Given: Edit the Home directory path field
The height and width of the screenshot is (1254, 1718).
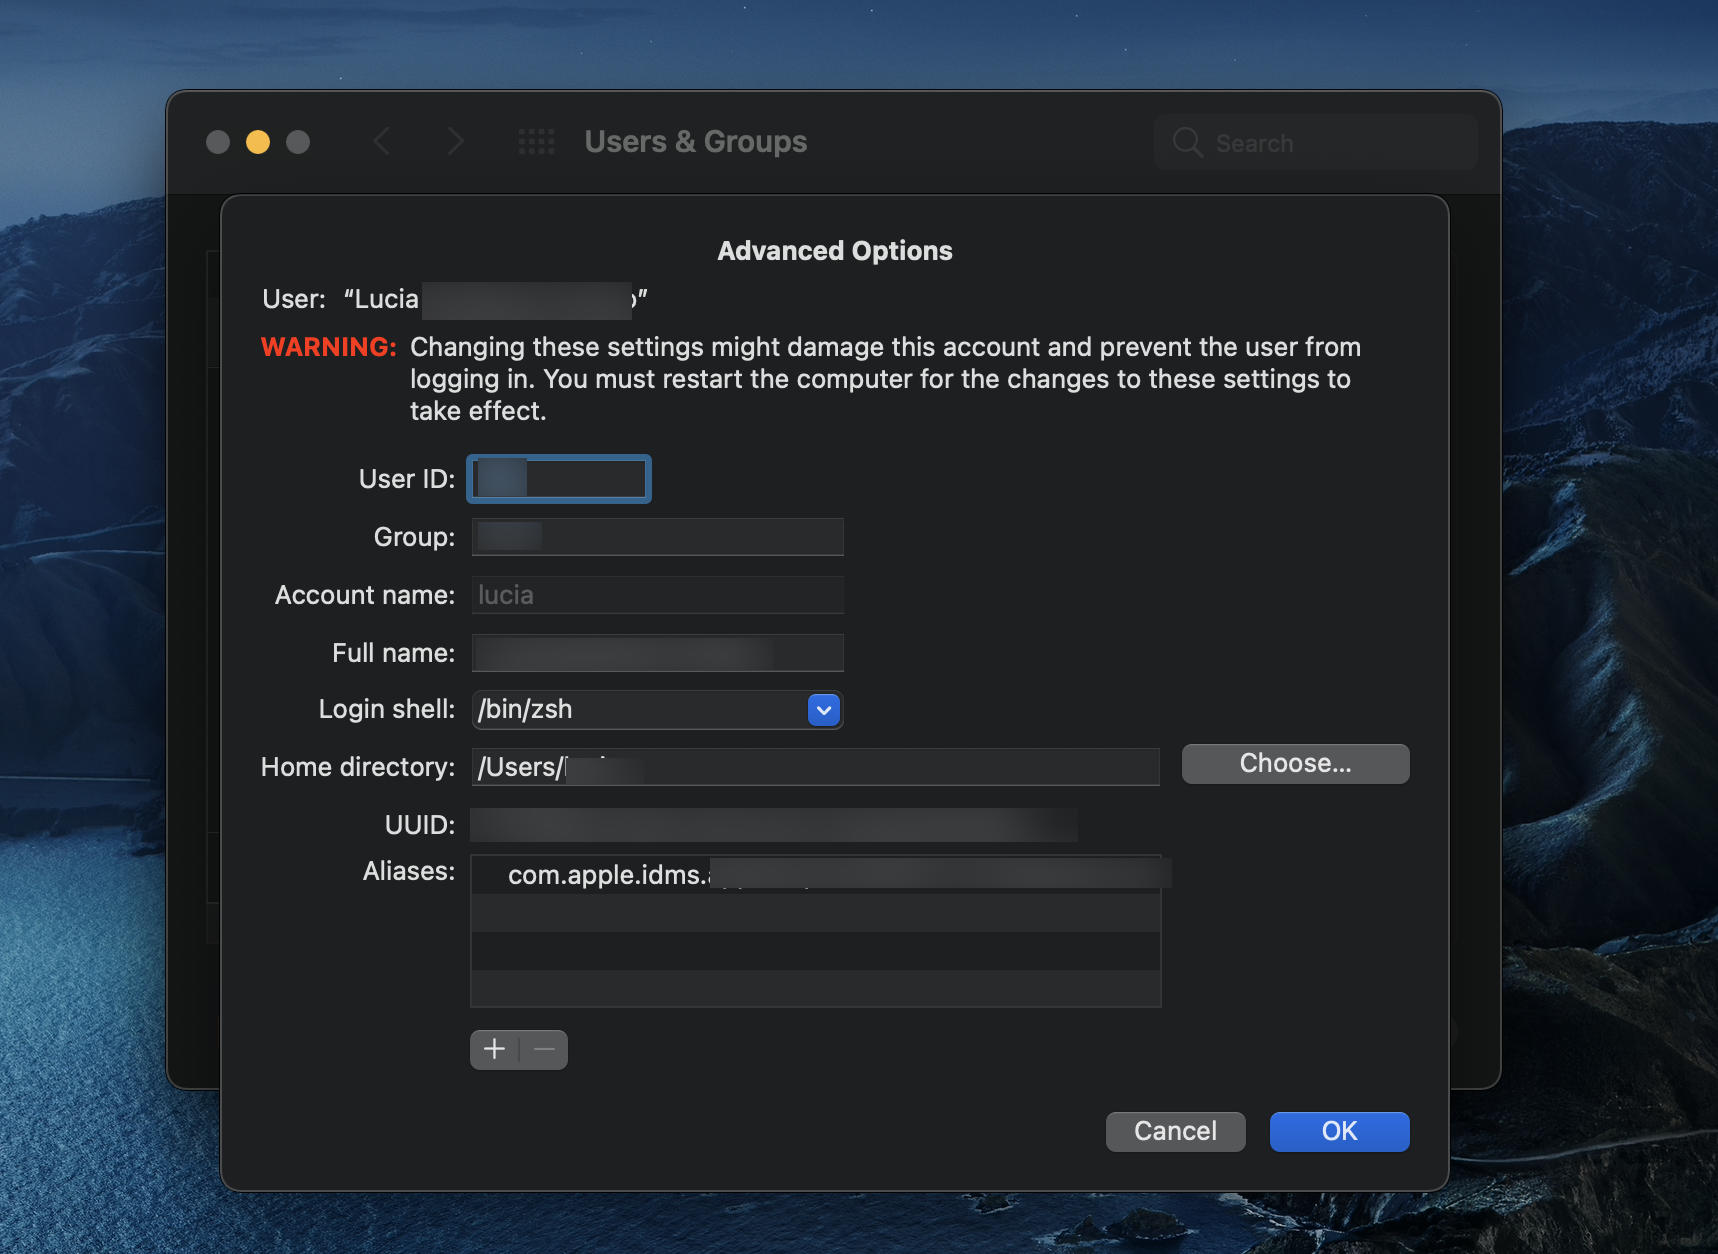Looking at the screenshot, I should 815,767.
